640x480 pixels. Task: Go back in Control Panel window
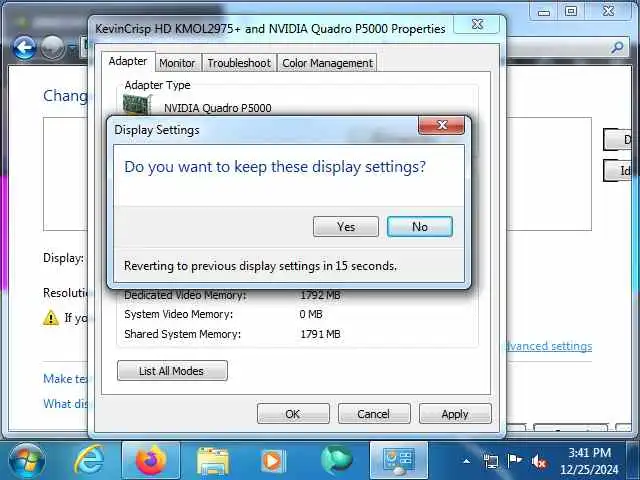24,48
